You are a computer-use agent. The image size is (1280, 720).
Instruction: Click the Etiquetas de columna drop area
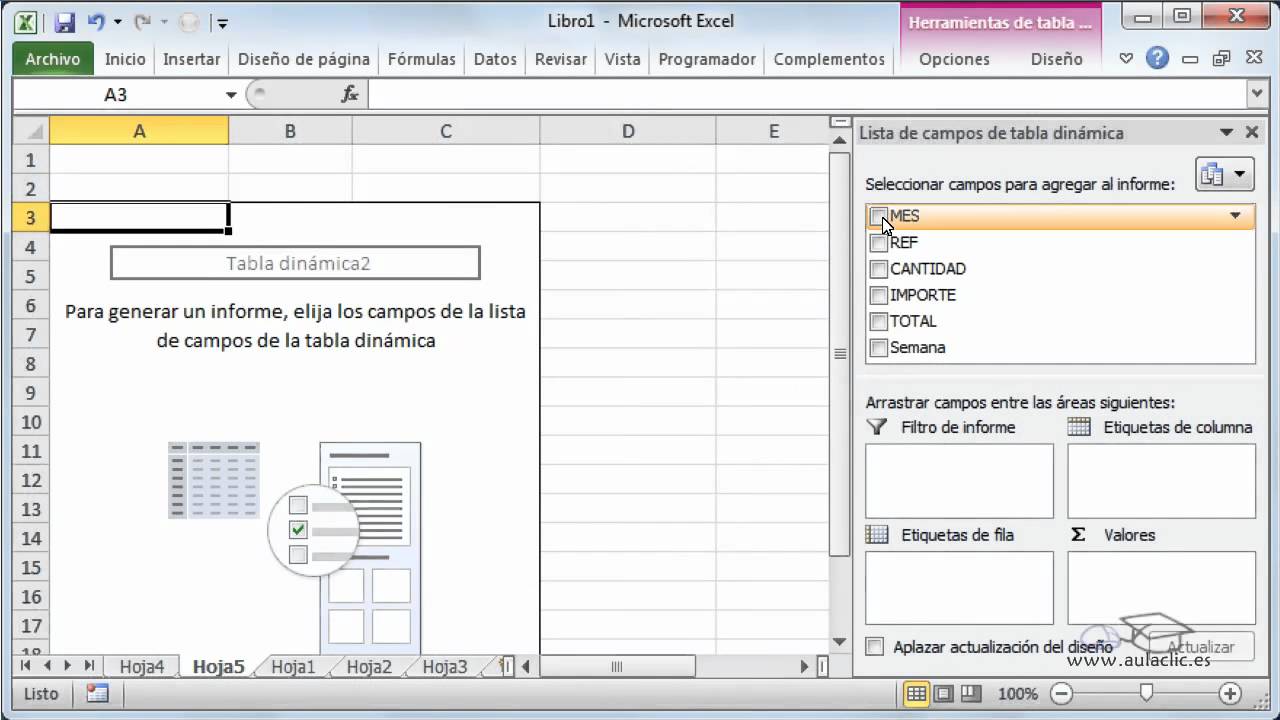pyautogui.click(x=1161, y=481)
